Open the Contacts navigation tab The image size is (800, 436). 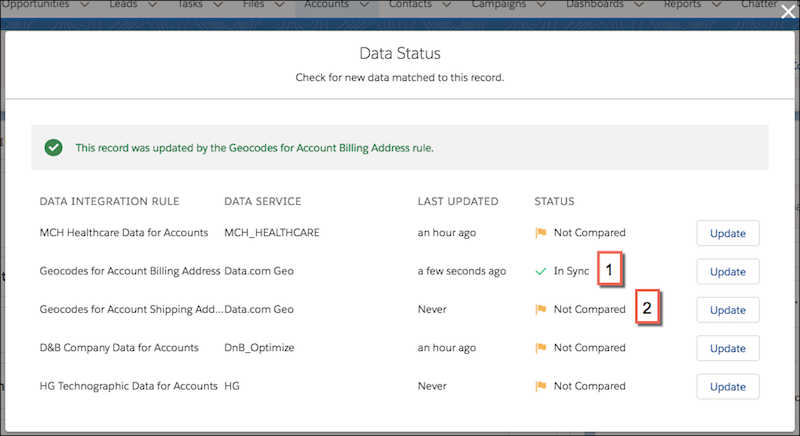pyautogui.click(x=410, y=4)
